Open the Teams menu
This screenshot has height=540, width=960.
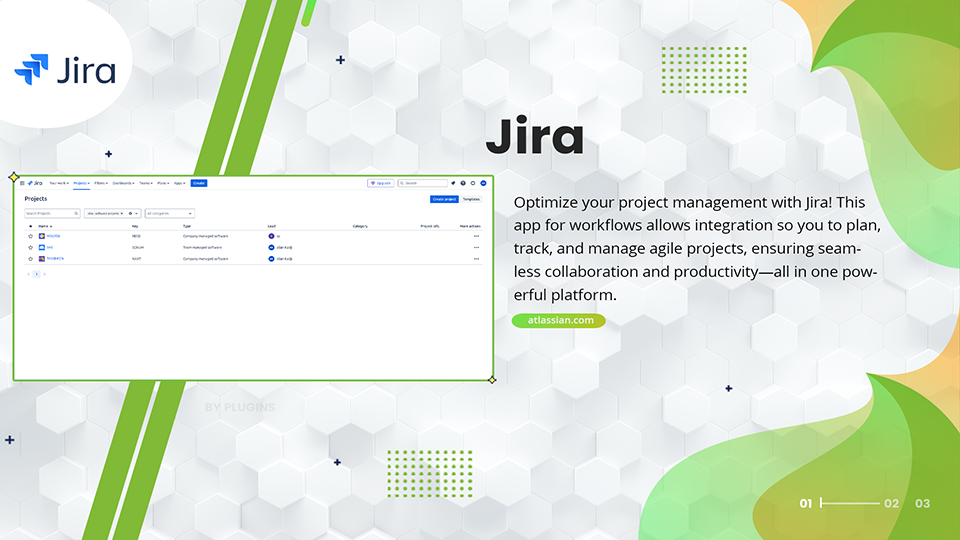146,183
